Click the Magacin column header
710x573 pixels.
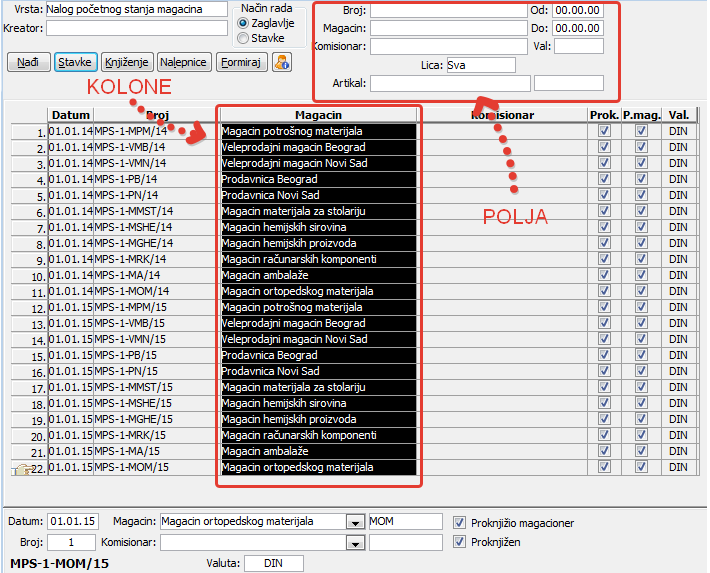(319, 115)
